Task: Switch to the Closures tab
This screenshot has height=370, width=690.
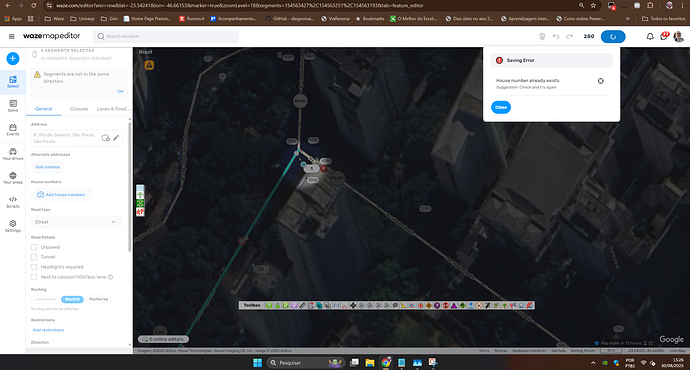Action: point(79,109)
